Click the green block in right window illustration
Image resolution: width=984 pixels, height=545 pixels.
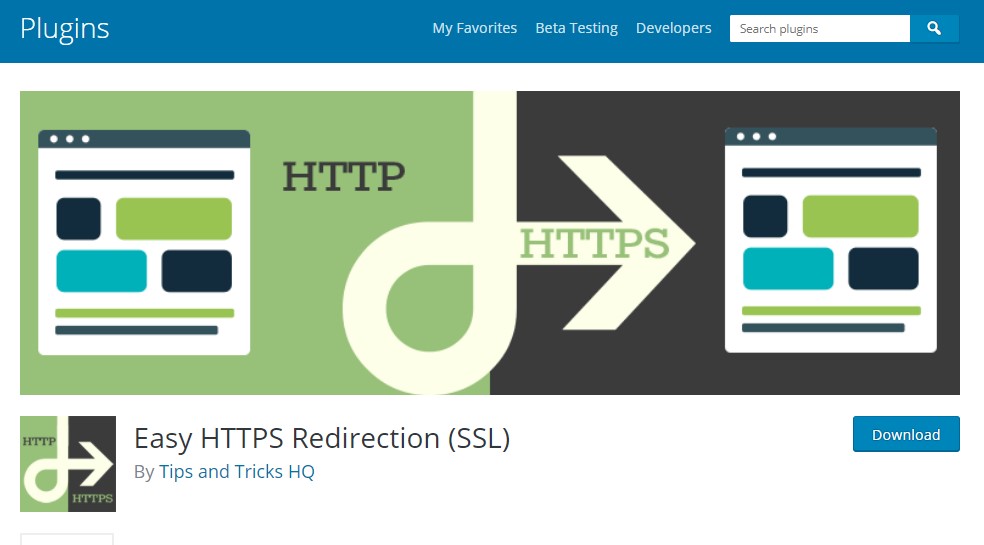tap(860, 217)
